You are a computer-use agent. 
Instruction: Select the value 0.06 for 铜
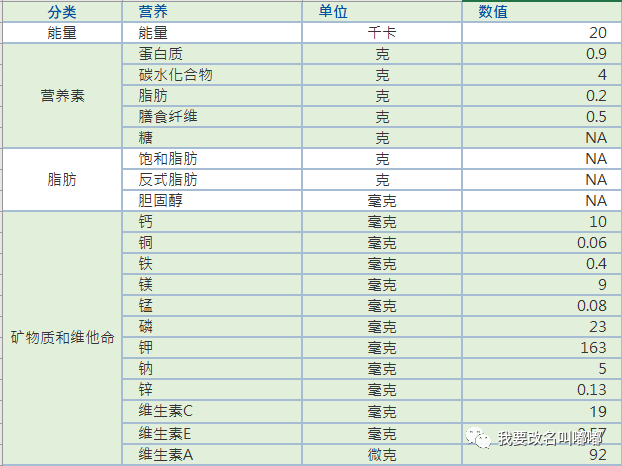pos(542,243)
